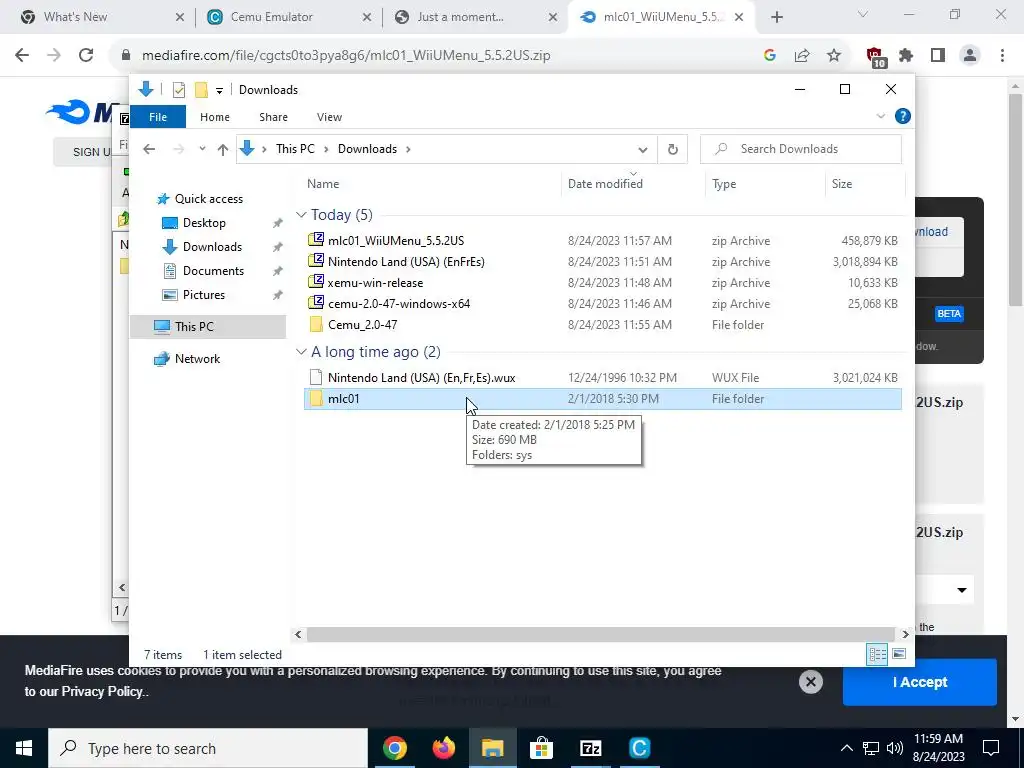Click the Properties quick access toolbar icon
Image resolution: width=1024 pixels, height=768 pixels.
(x=178, y=90)
